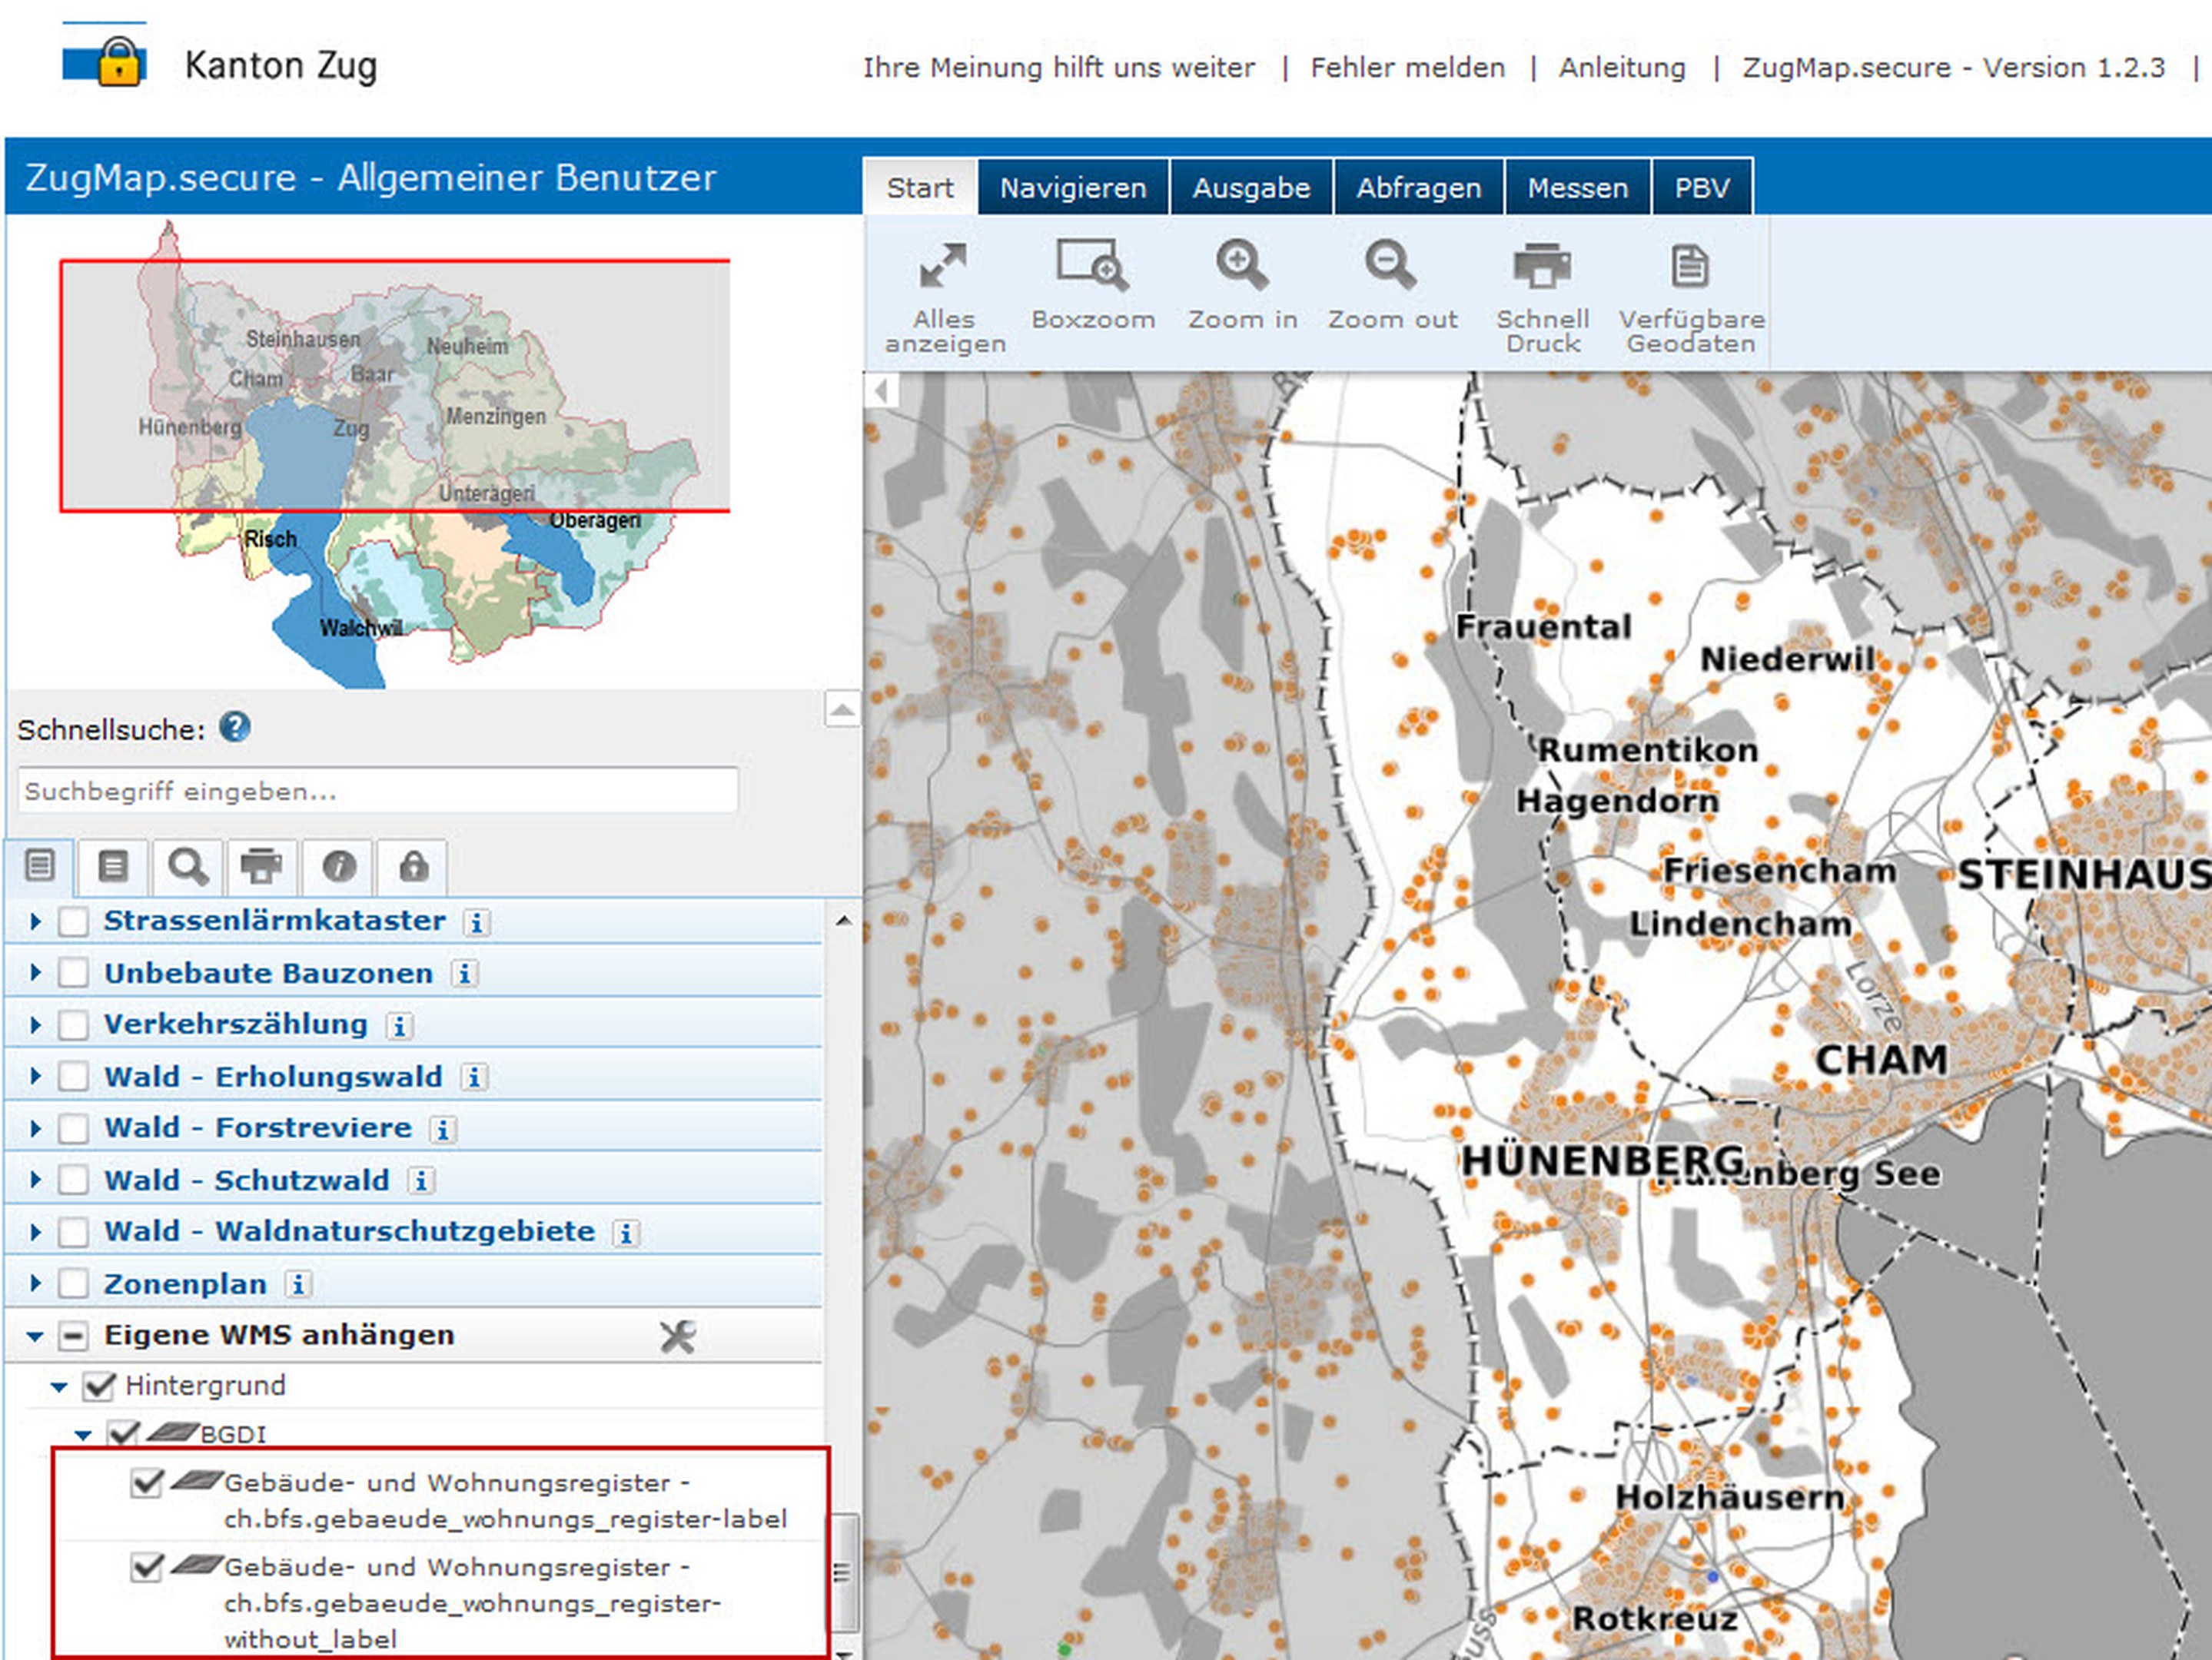2212x1660 pixels.
Task: Open Verfügbare Geodaten document icon
Action: click(x=1689, y=266)
